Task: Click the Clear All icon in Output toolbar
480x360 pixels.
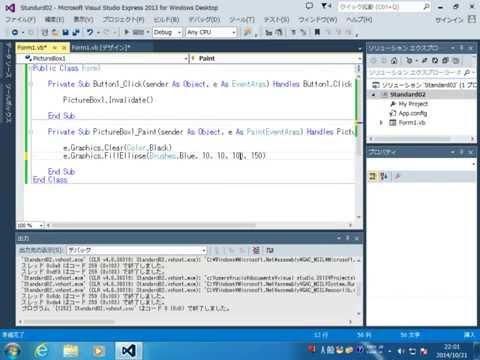Action: coord(256,250)
